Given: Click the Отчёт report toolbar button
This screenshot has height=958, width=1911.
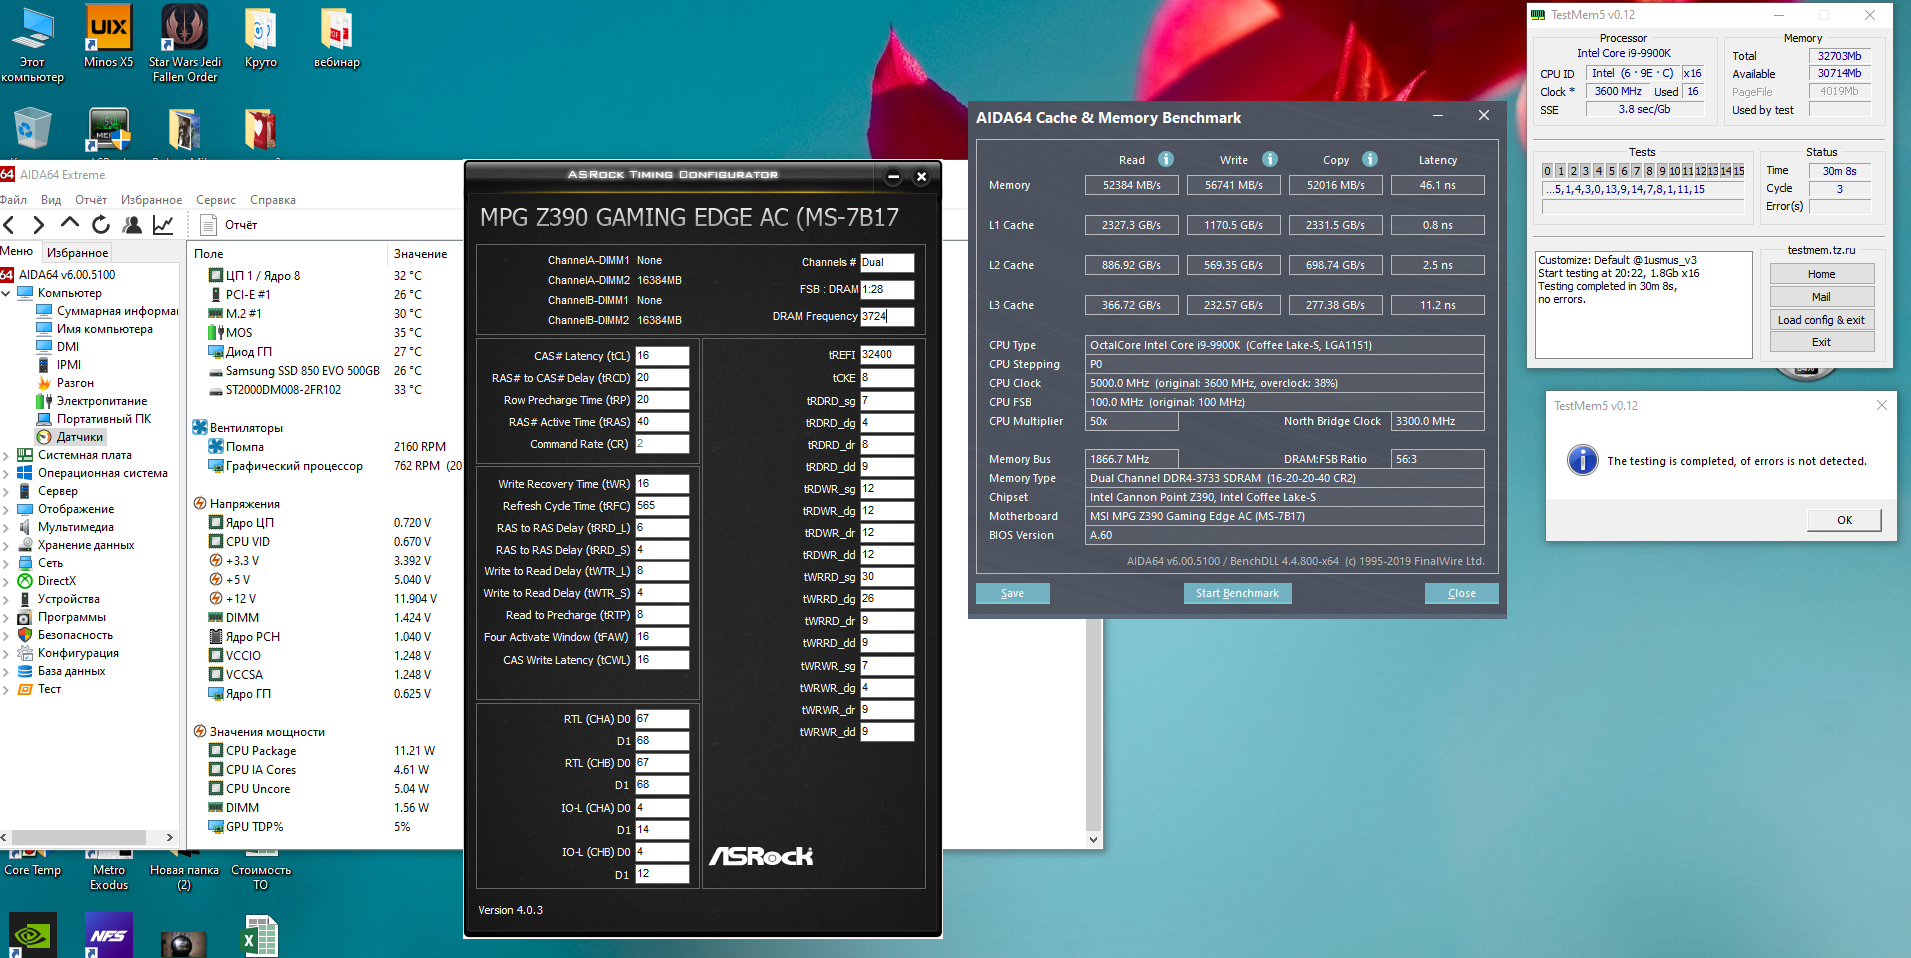Looking at the screenshot, I should pos(229,225).
